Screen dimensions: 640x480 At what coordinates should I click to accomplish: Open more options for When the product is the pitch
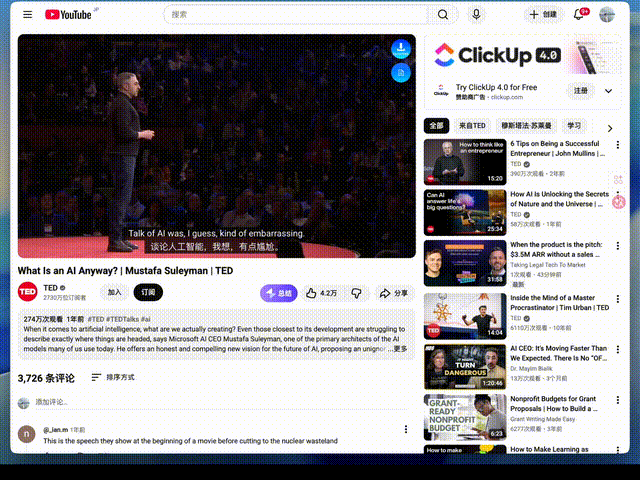tap(618, 246)
